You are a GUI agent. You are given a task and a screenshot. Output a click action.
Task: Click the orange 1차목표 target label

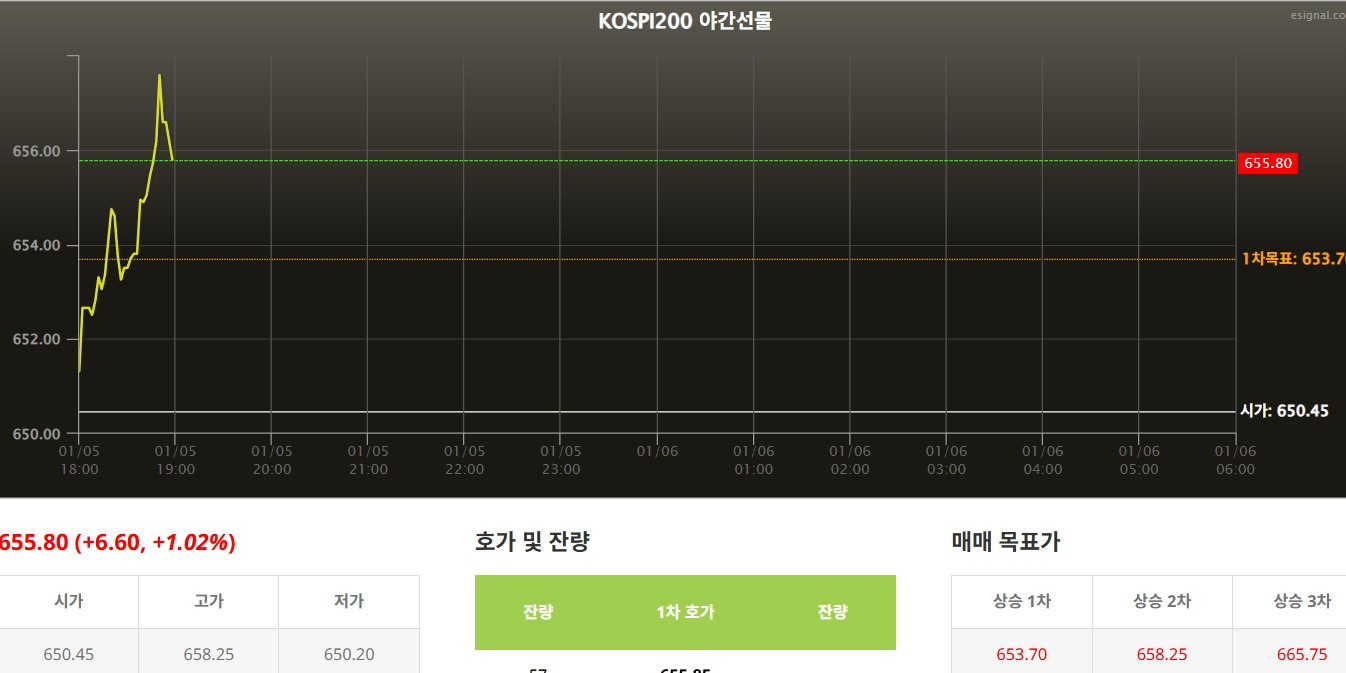[x=1293, y=258]
